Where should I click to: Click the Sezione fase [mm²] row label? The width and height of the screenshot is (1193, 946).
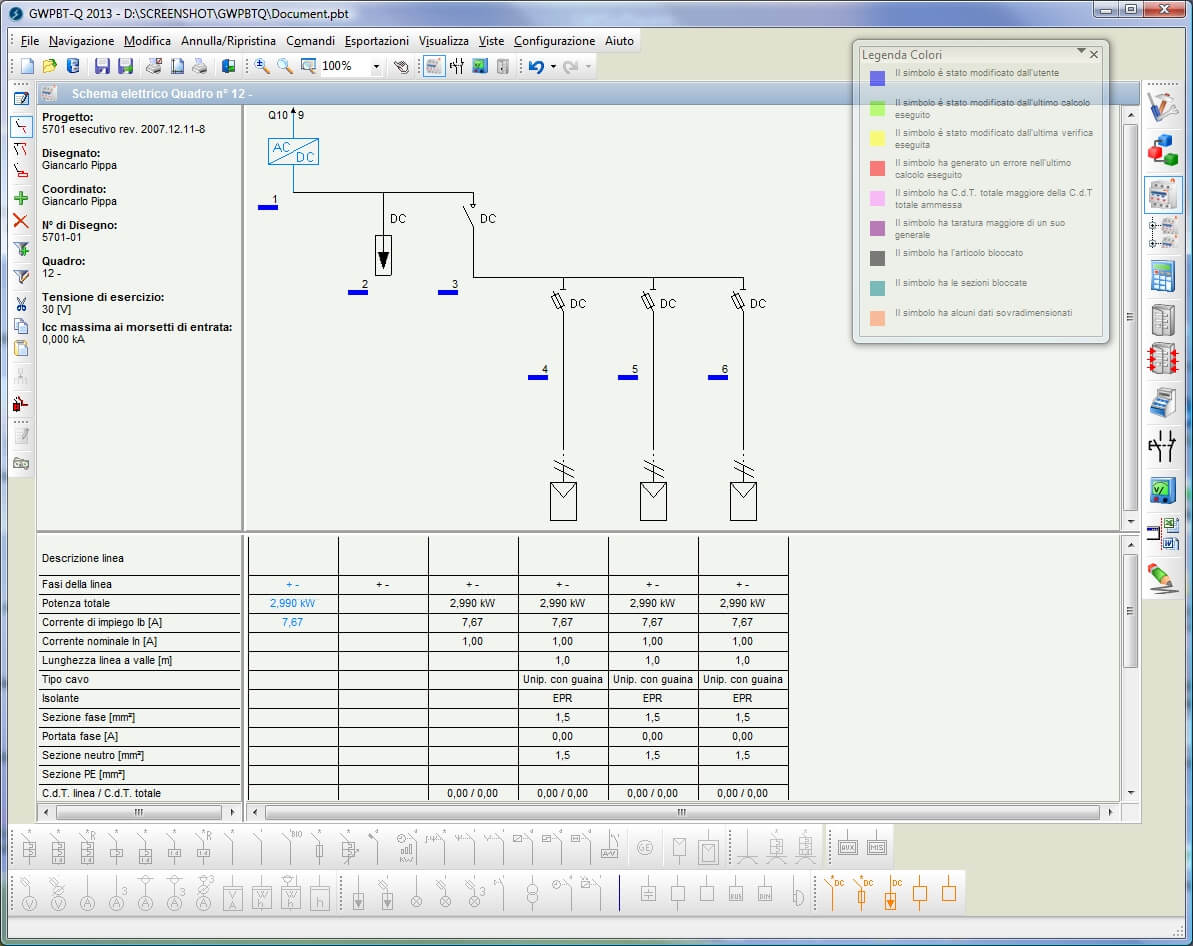(88, 717)
